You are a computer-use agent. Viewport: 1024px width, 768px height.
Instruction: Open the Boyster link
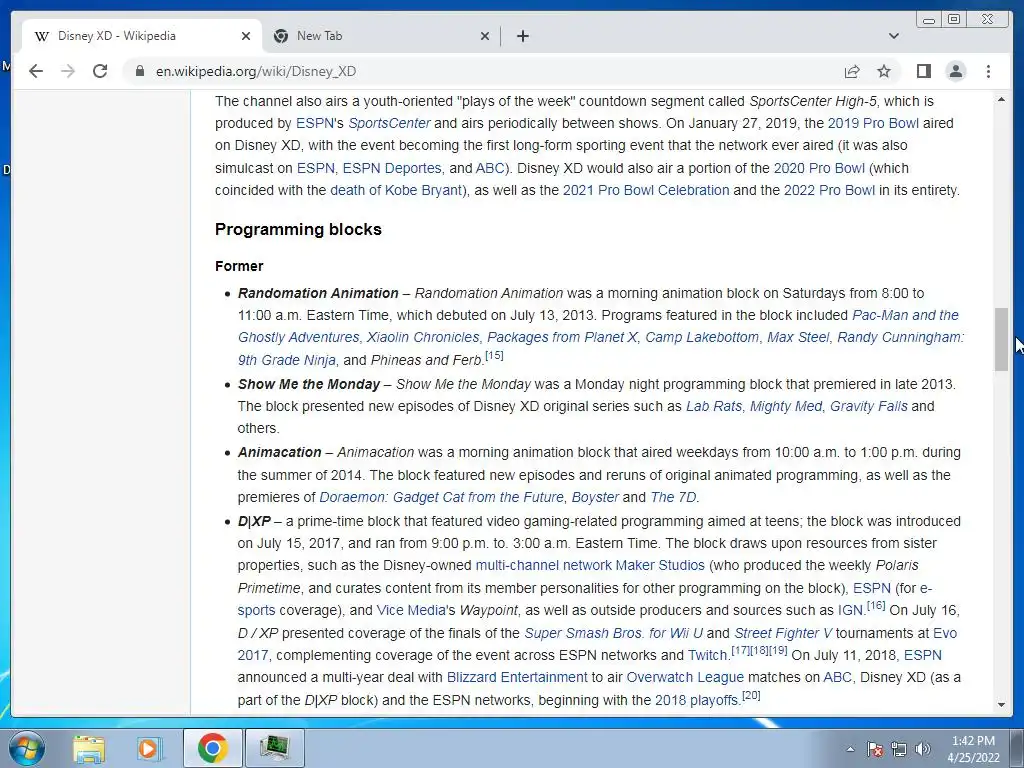coord(595,498)
